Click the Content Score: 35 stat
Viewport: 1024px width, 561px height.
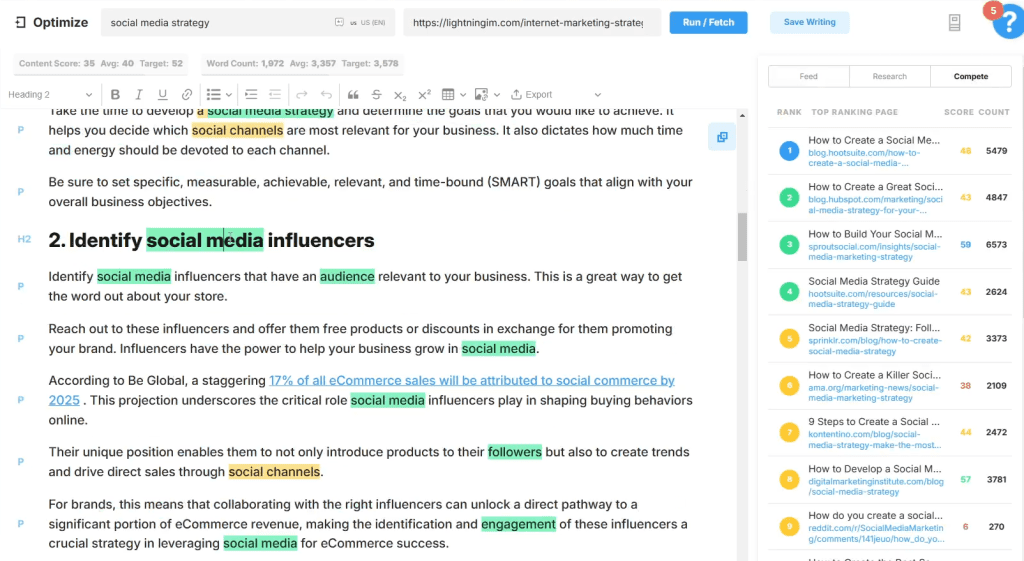[57, 63]
